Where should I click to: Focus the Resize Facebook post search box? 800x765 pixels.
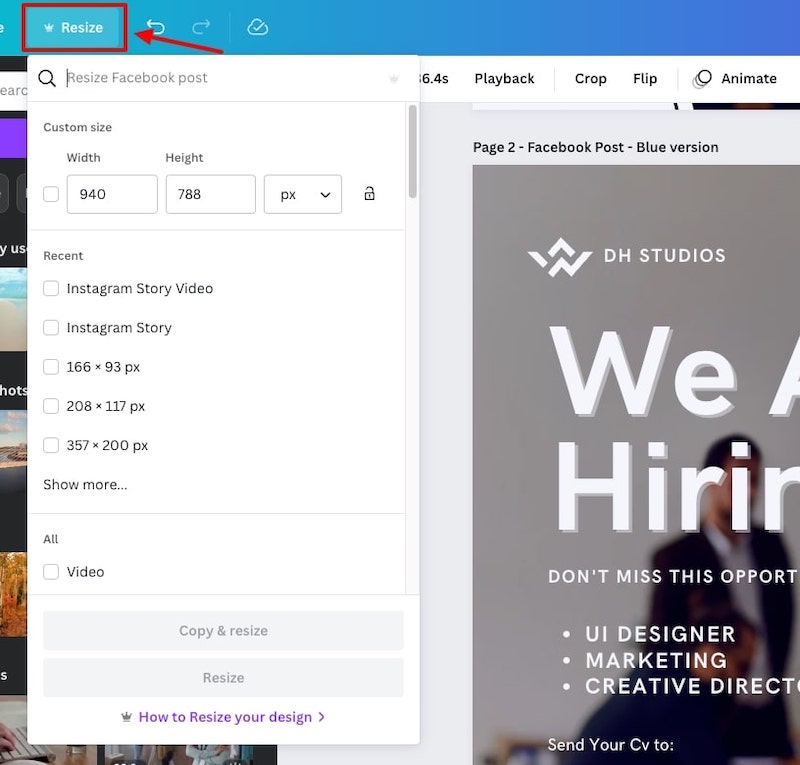pos(224,78)
